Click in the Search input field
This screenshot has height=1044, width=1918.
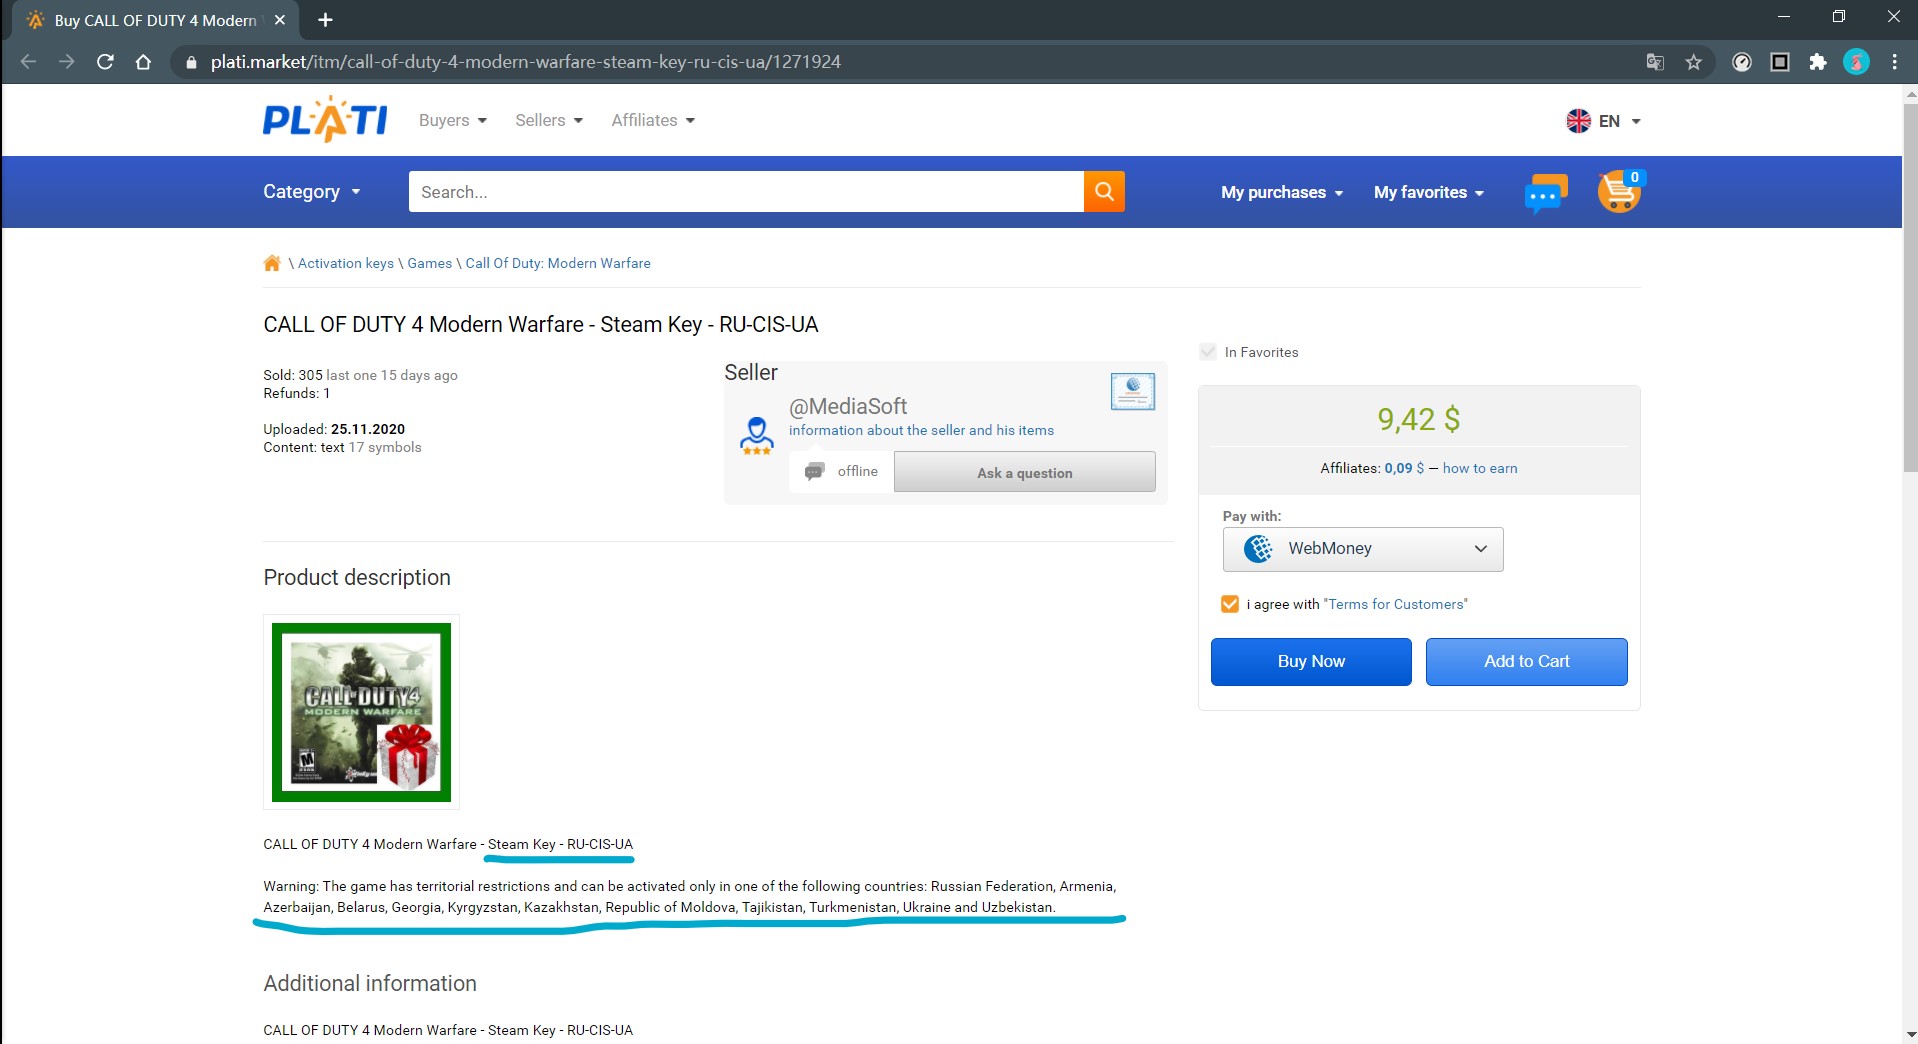pos(746,191)
